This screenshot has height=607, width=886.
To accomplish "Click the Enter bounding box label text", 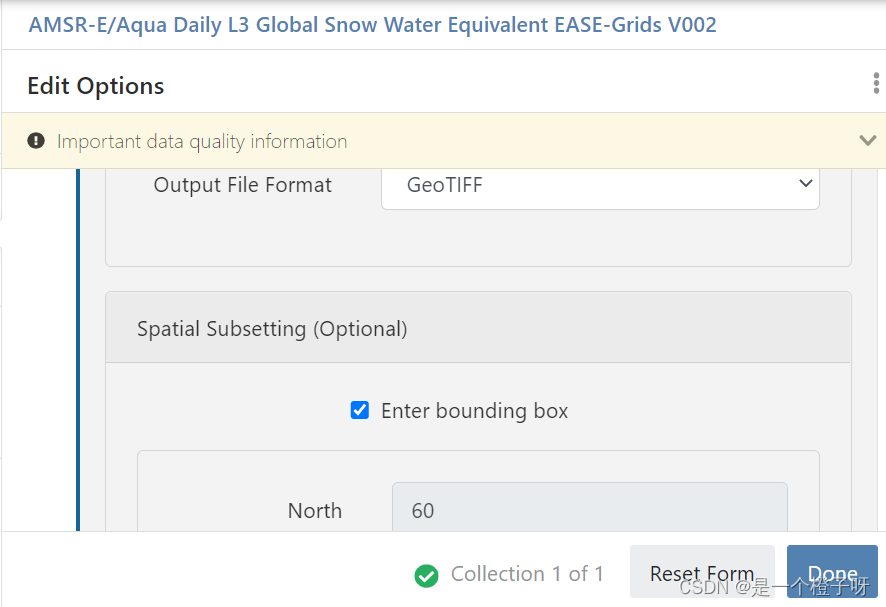I will (x=473, y=410).
